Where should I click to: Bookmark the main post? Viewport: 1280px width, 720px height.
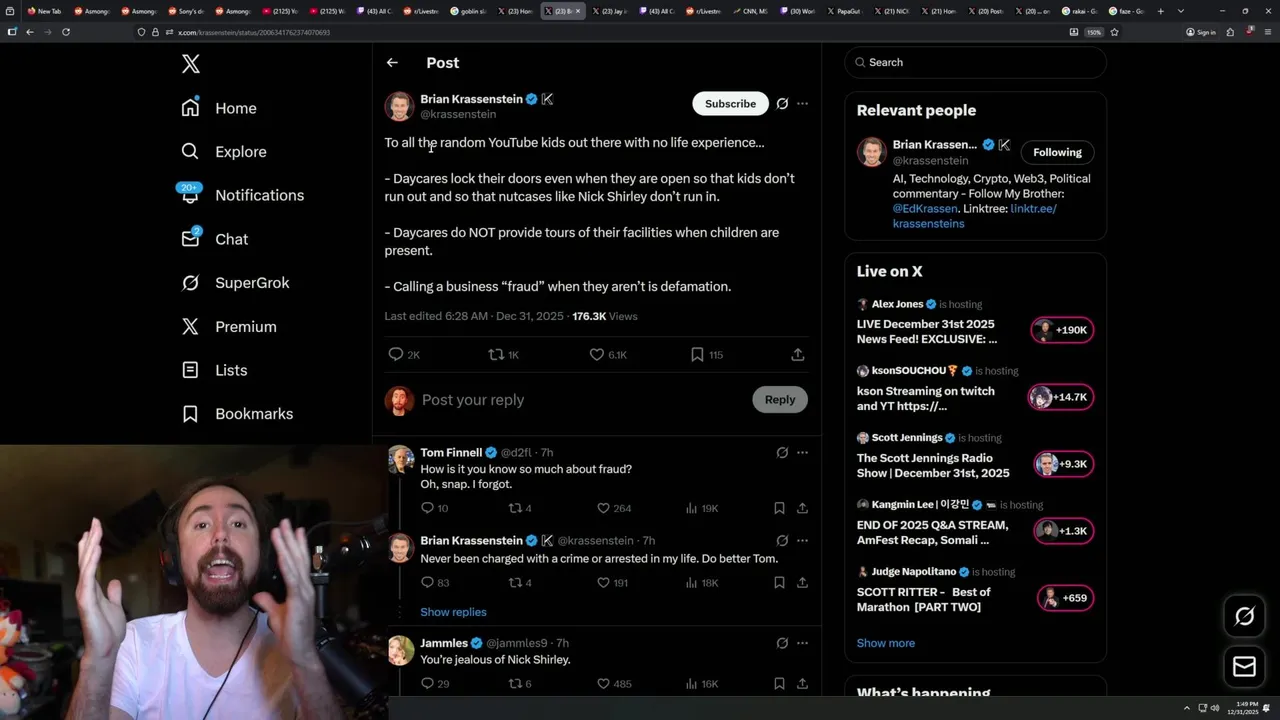(x=697, y=354)
